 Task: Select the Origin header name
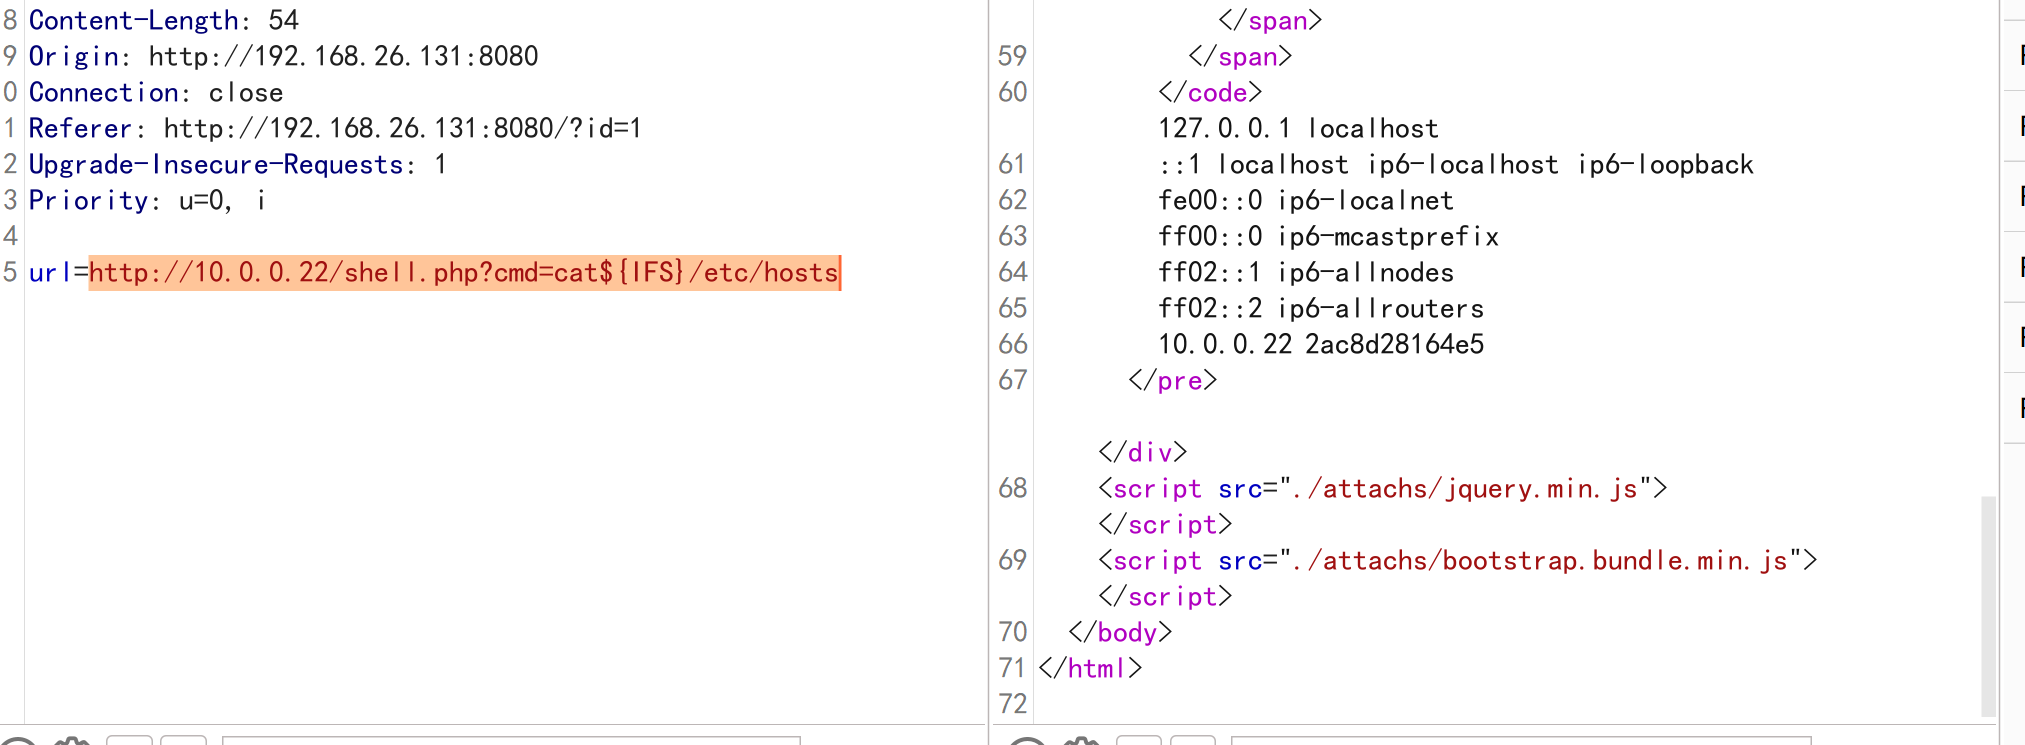pos(74,56)
